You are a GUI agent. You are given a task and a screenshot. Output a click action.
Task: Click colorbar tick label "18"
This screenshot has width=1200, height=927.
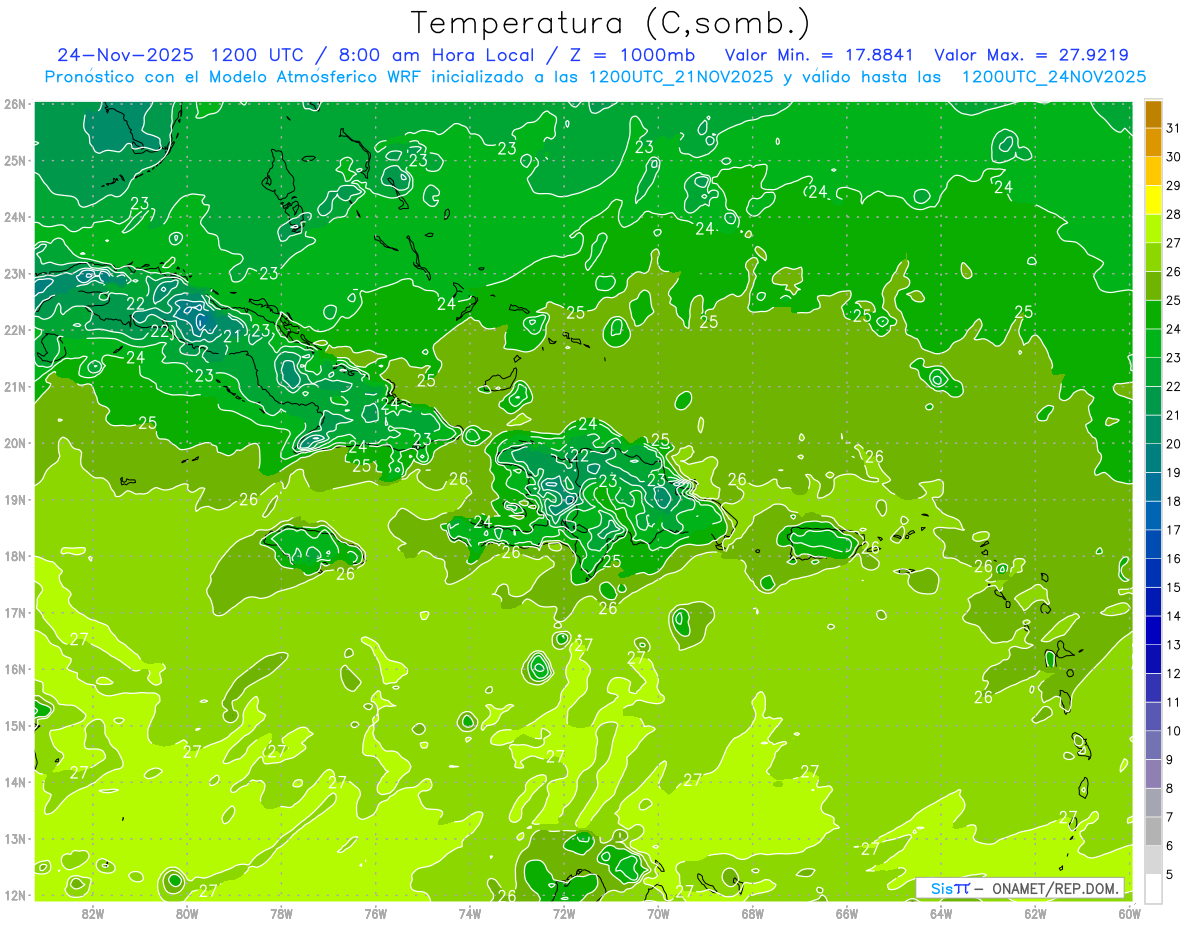pyautogui.click(x=1174, y=501)
